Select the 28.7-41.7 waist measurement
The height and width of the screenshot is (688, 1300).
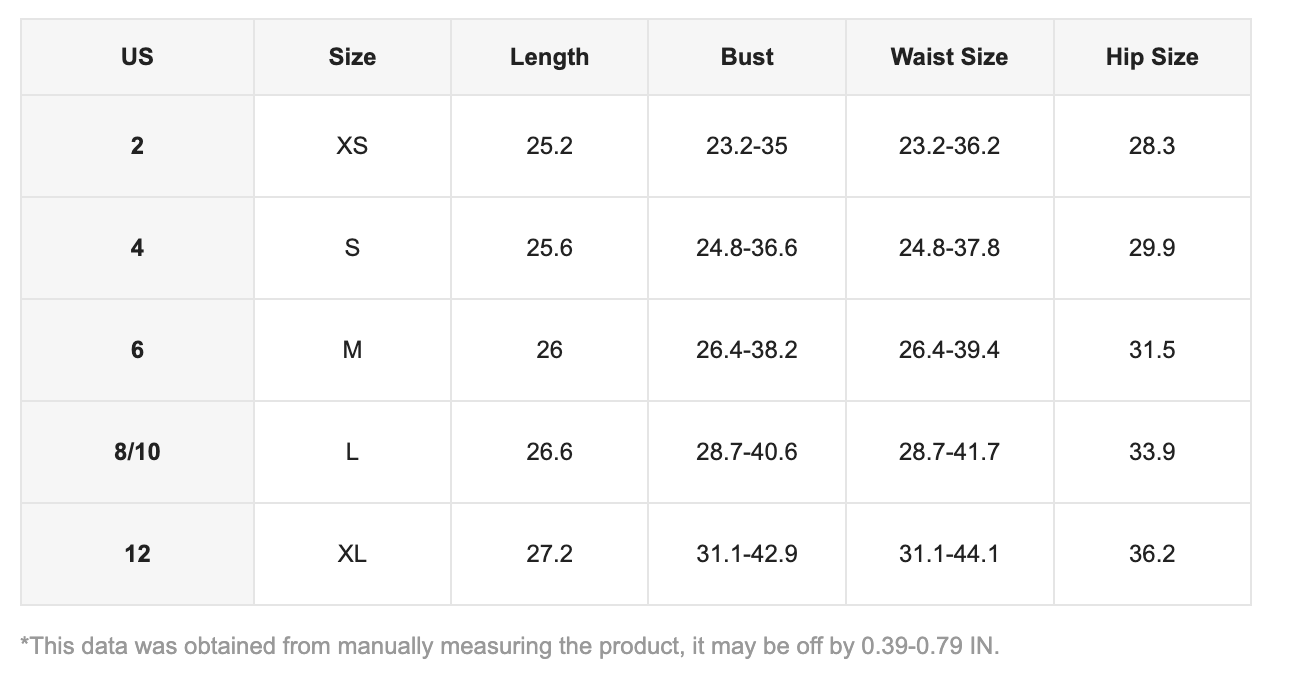[x=949, y=452]
